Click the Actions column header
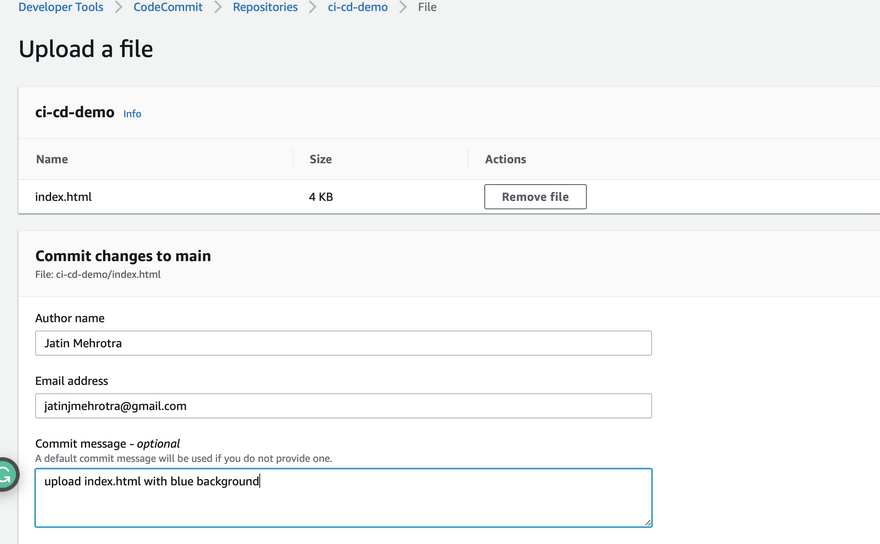Viewport: 880px width, 544px height. point(505,159)
